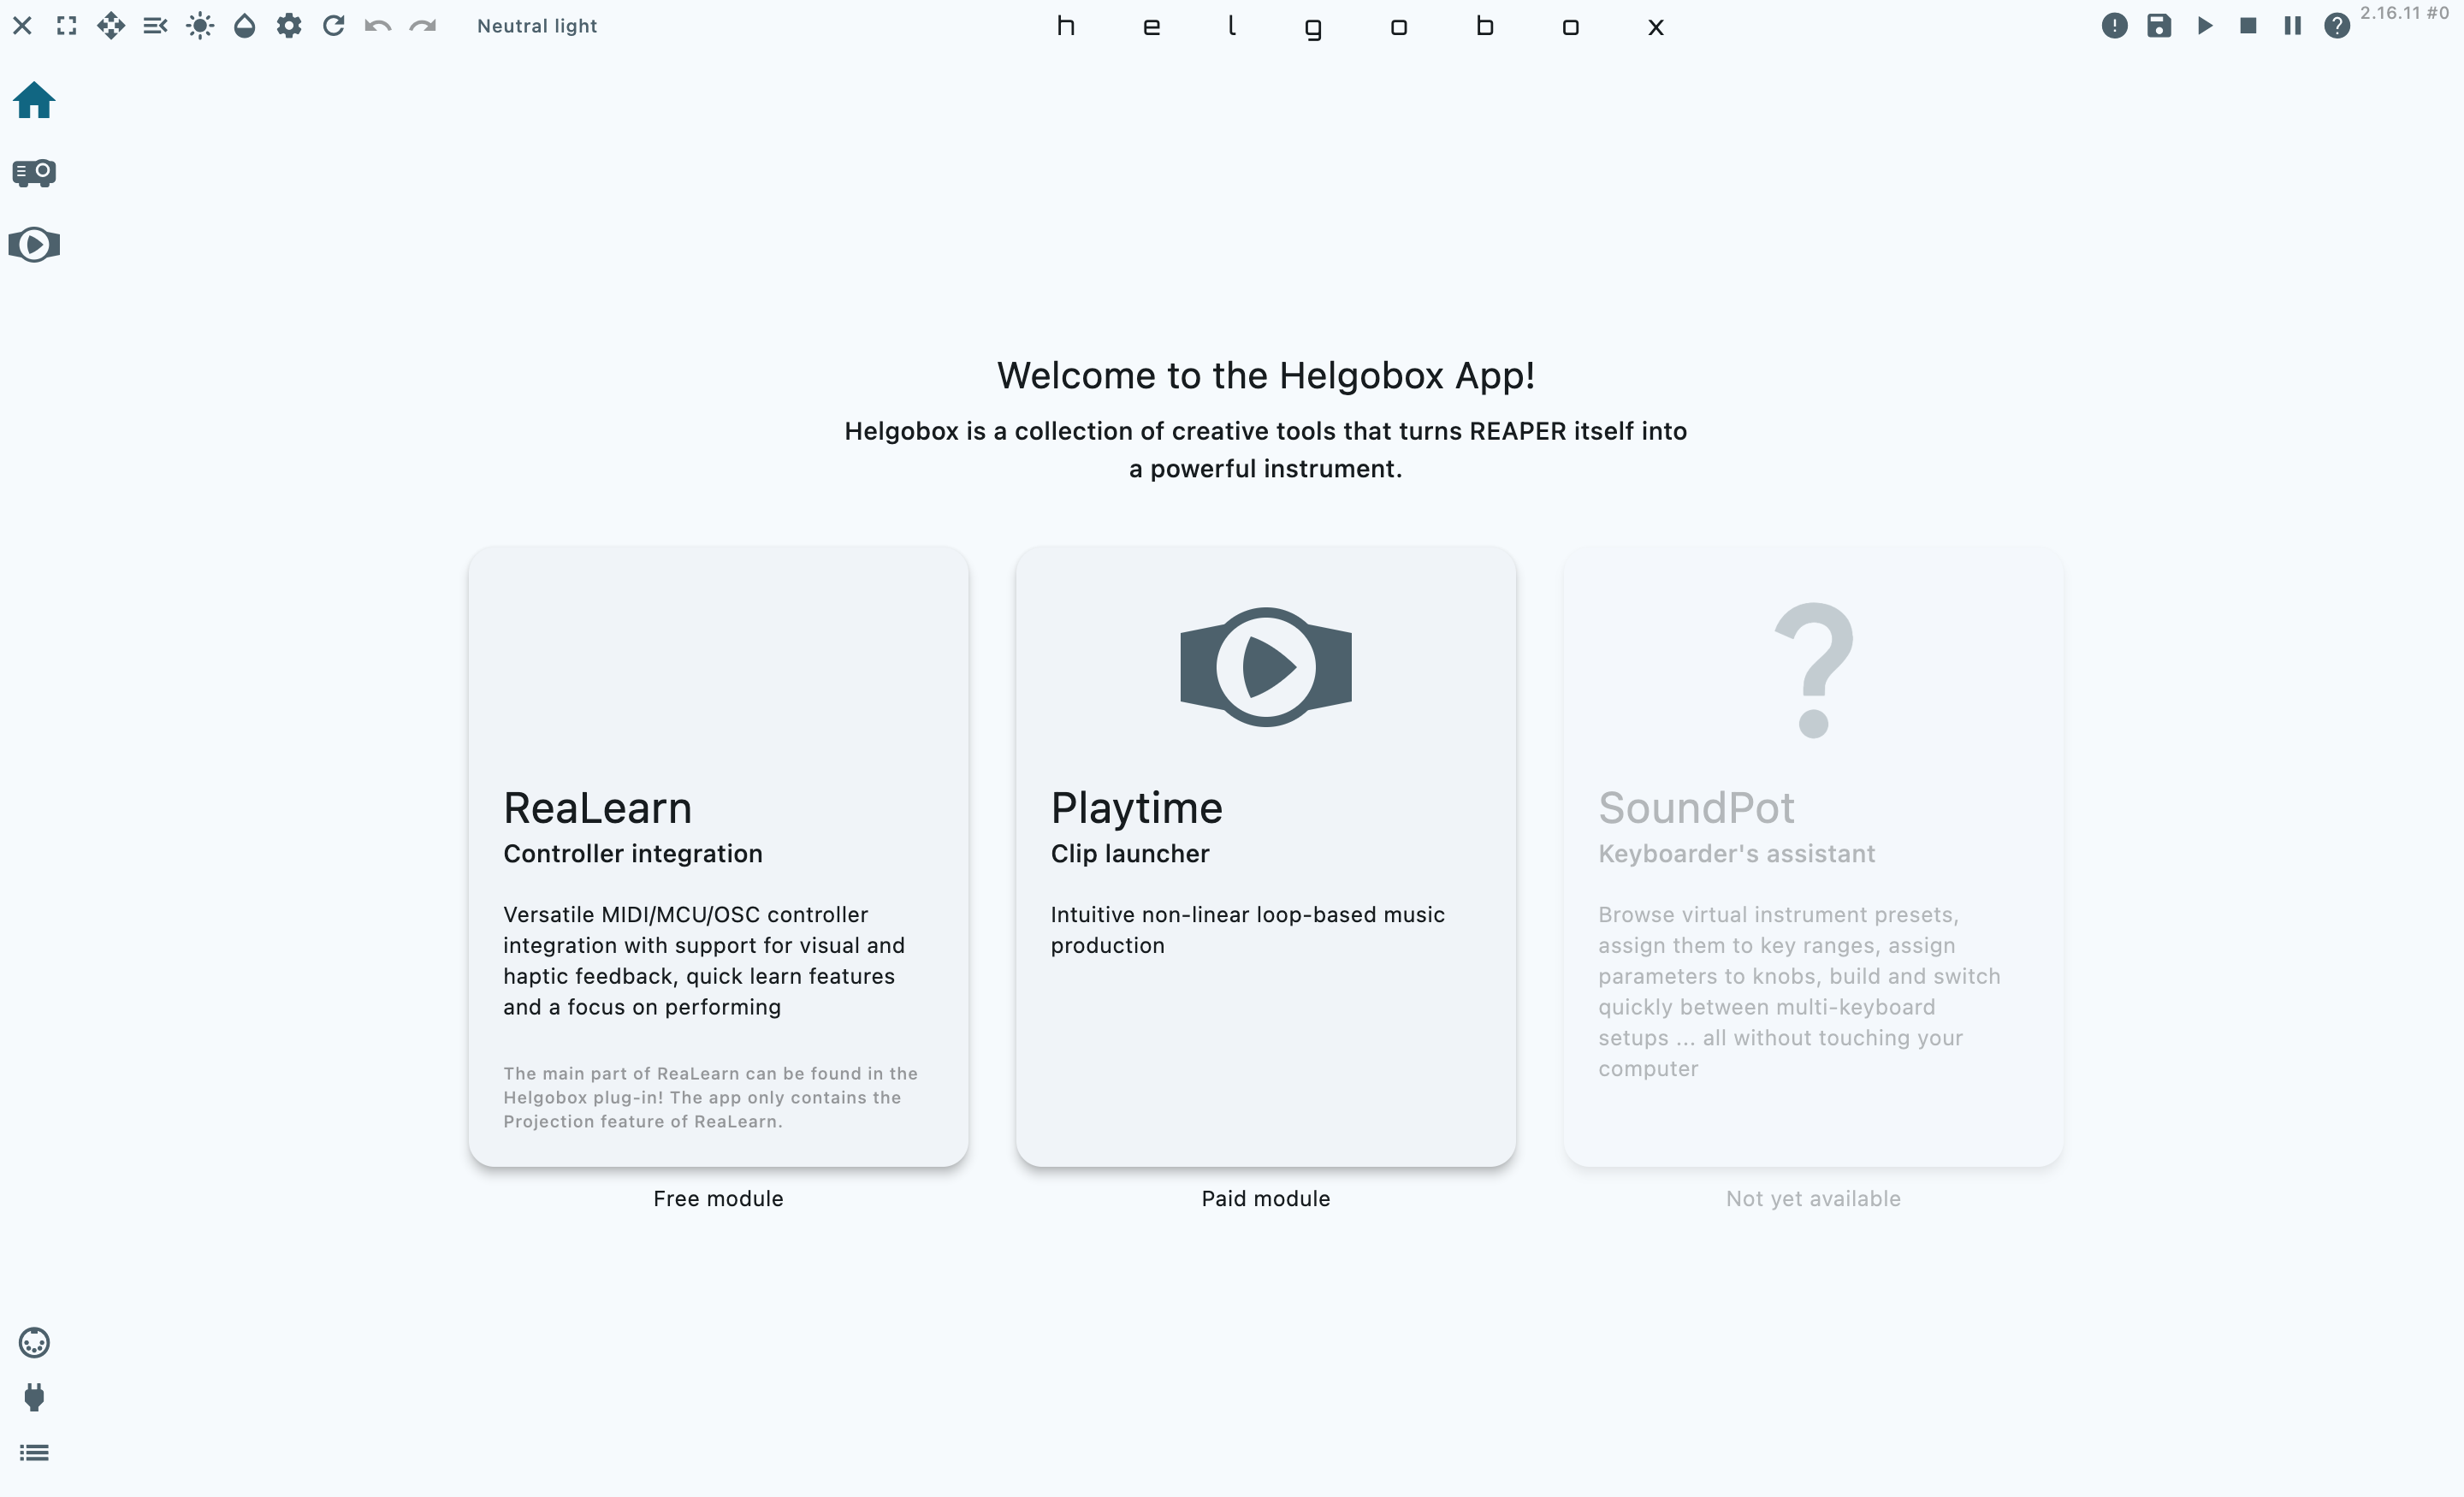Viewport: 2464px width, 1497px height.
Task: Click the reload refresh icon
Action: tap(334, 26)
